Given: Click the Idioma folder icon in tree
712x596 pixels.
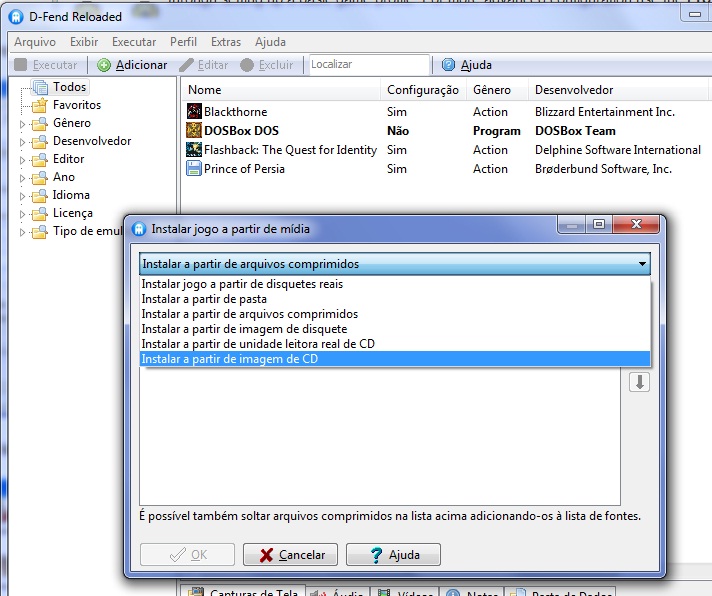Looking at the screenshot, I should [40, 195].
